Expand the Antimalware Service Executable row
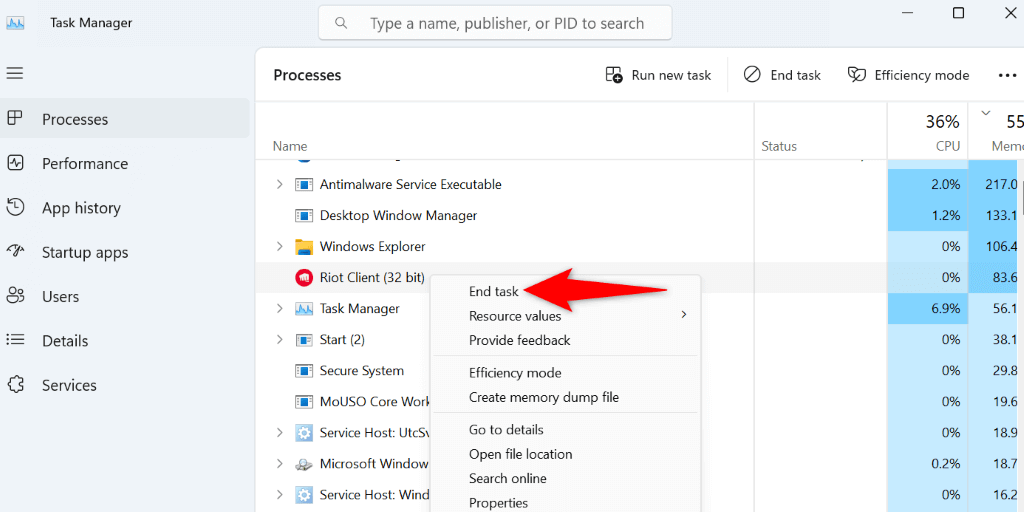Image resolution: width=1024 pixels, height=512 pixels. click(279, 185)
